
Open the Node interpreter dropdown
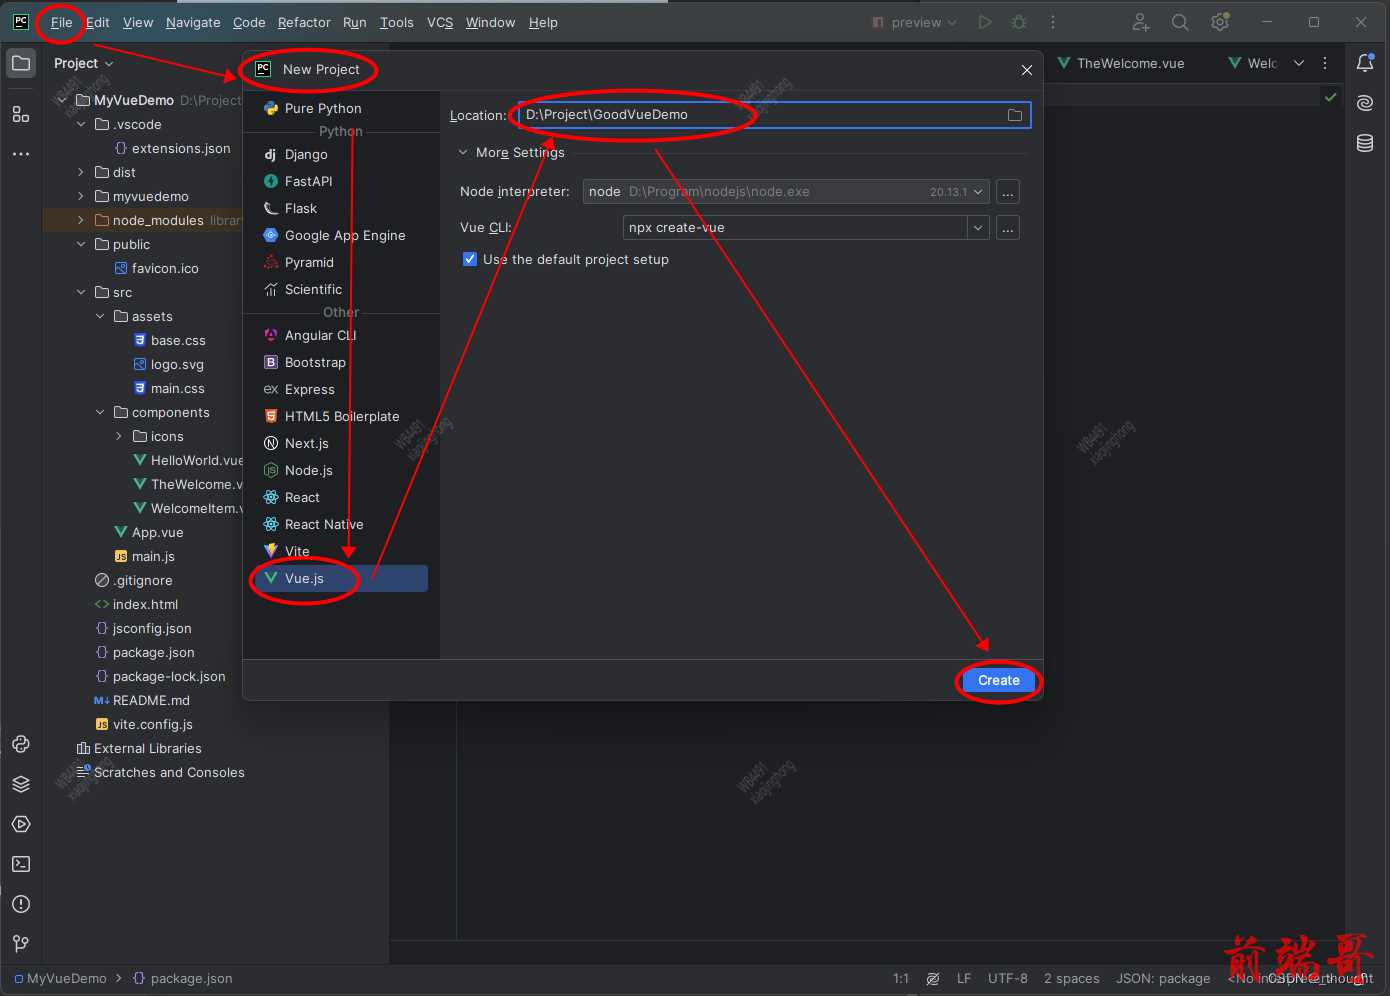(978, 192)
